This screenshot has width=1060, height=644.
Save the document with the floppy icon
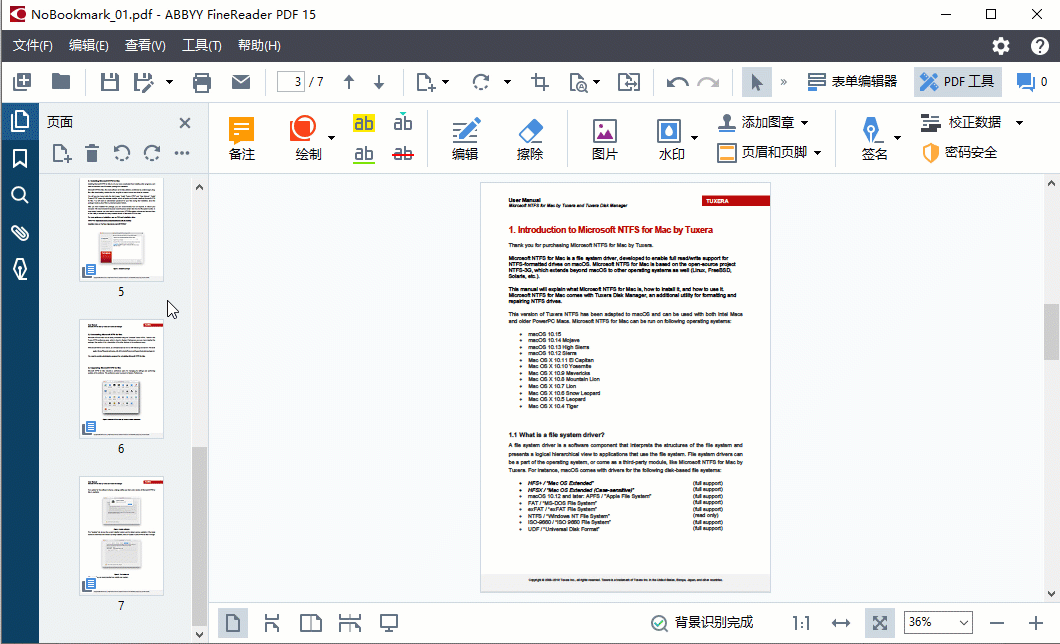(x=110, y=82)
